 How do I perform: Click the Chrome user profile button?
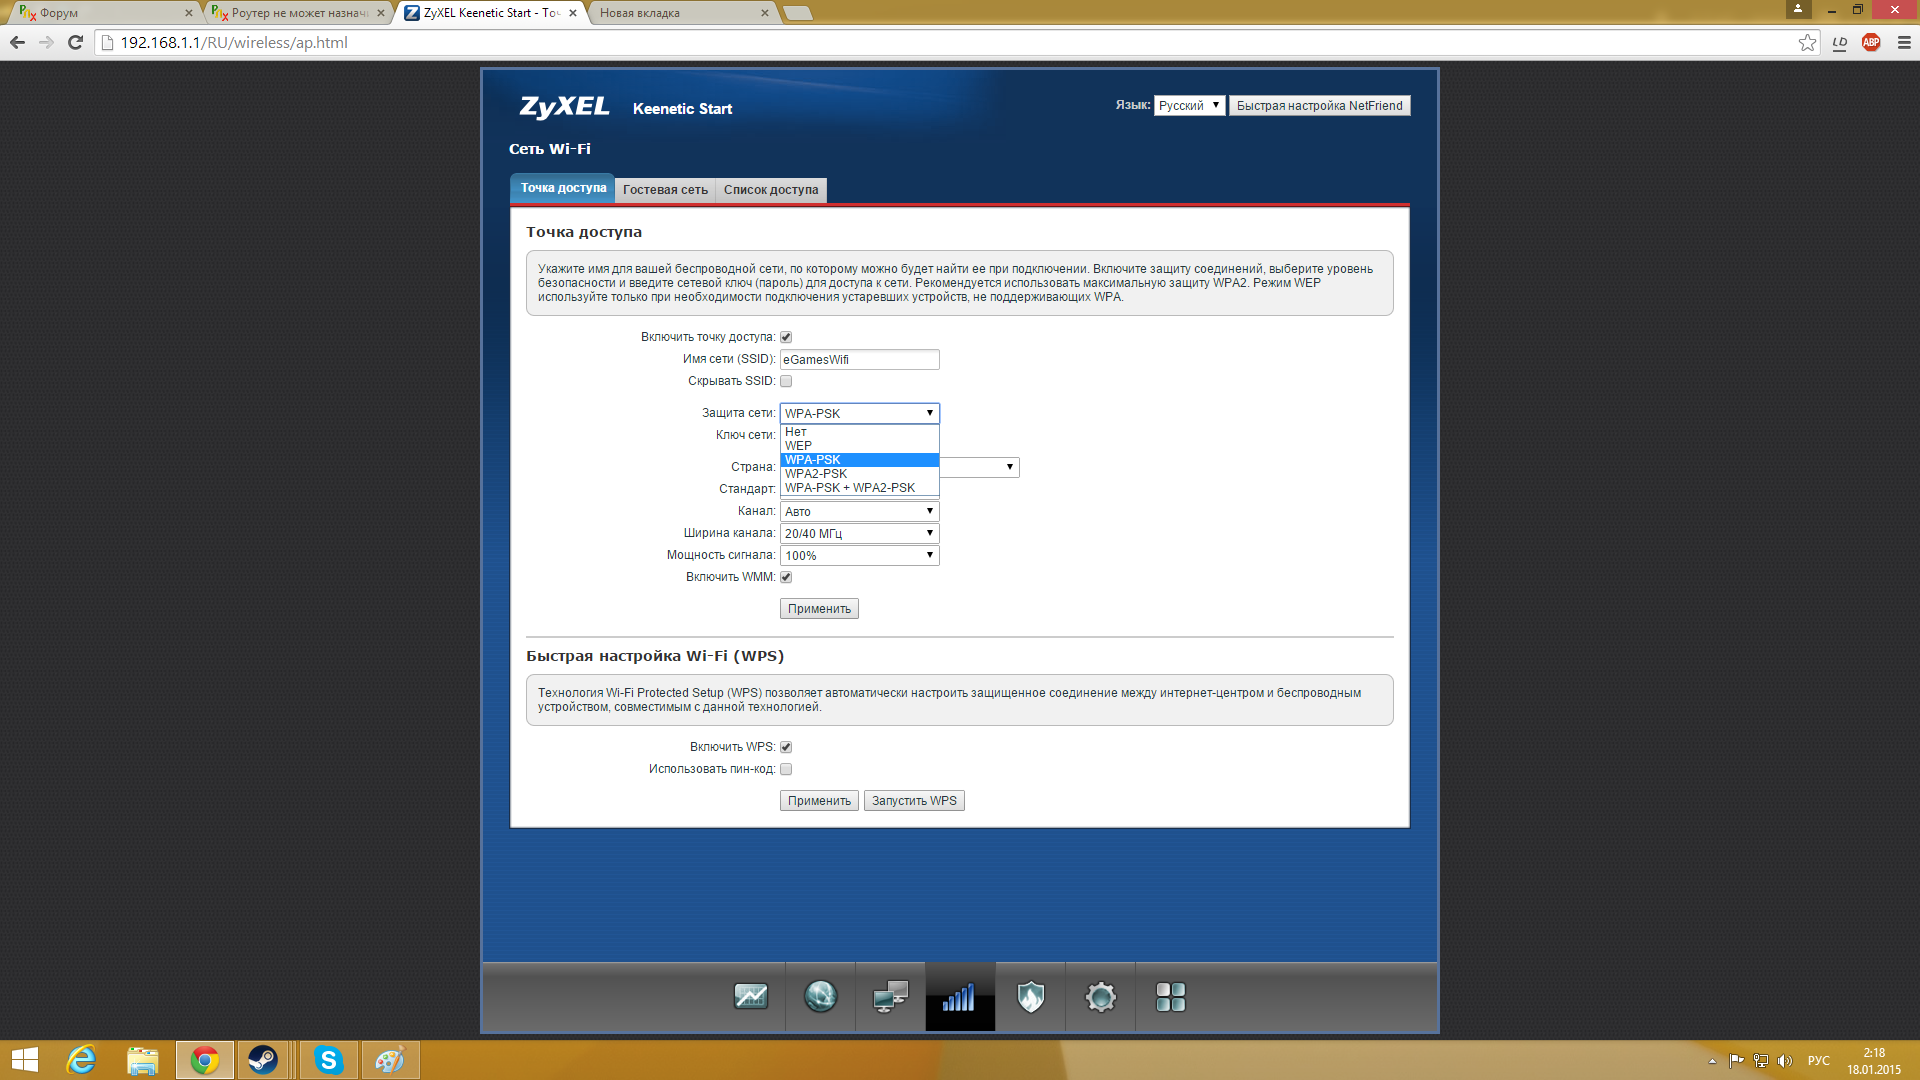pos(1798,9)
